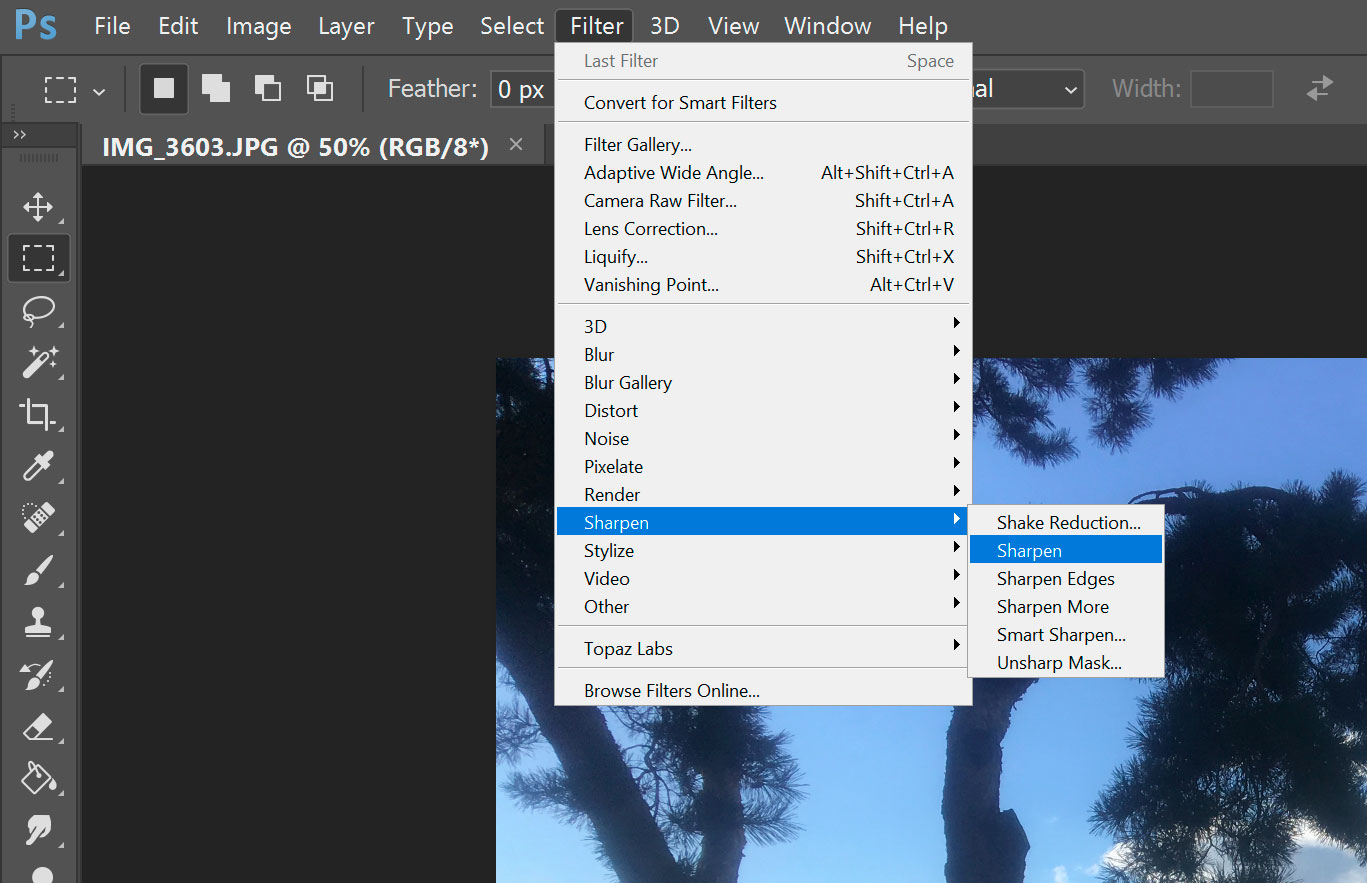Select the Clone Stamp tool
This screenshot has height=883, width=1367.
[x=39, y=622]
